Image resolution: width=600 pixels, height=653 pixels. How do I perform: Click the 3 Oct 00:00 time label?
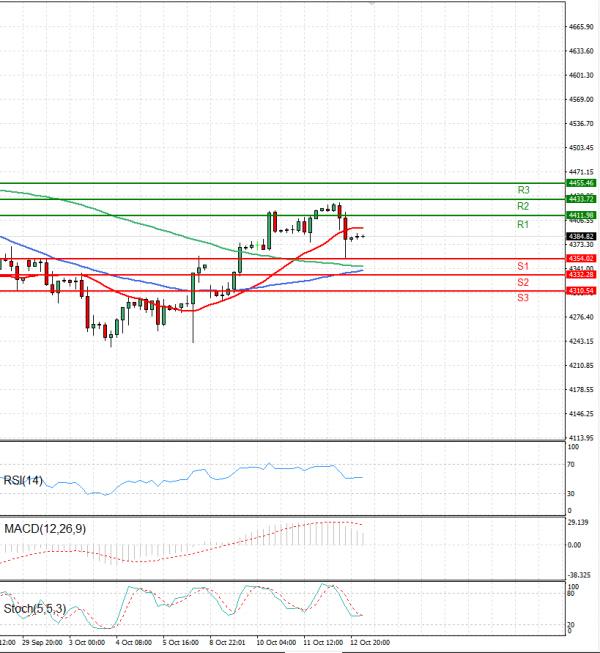pyautogui.click(x=87, y=643)
